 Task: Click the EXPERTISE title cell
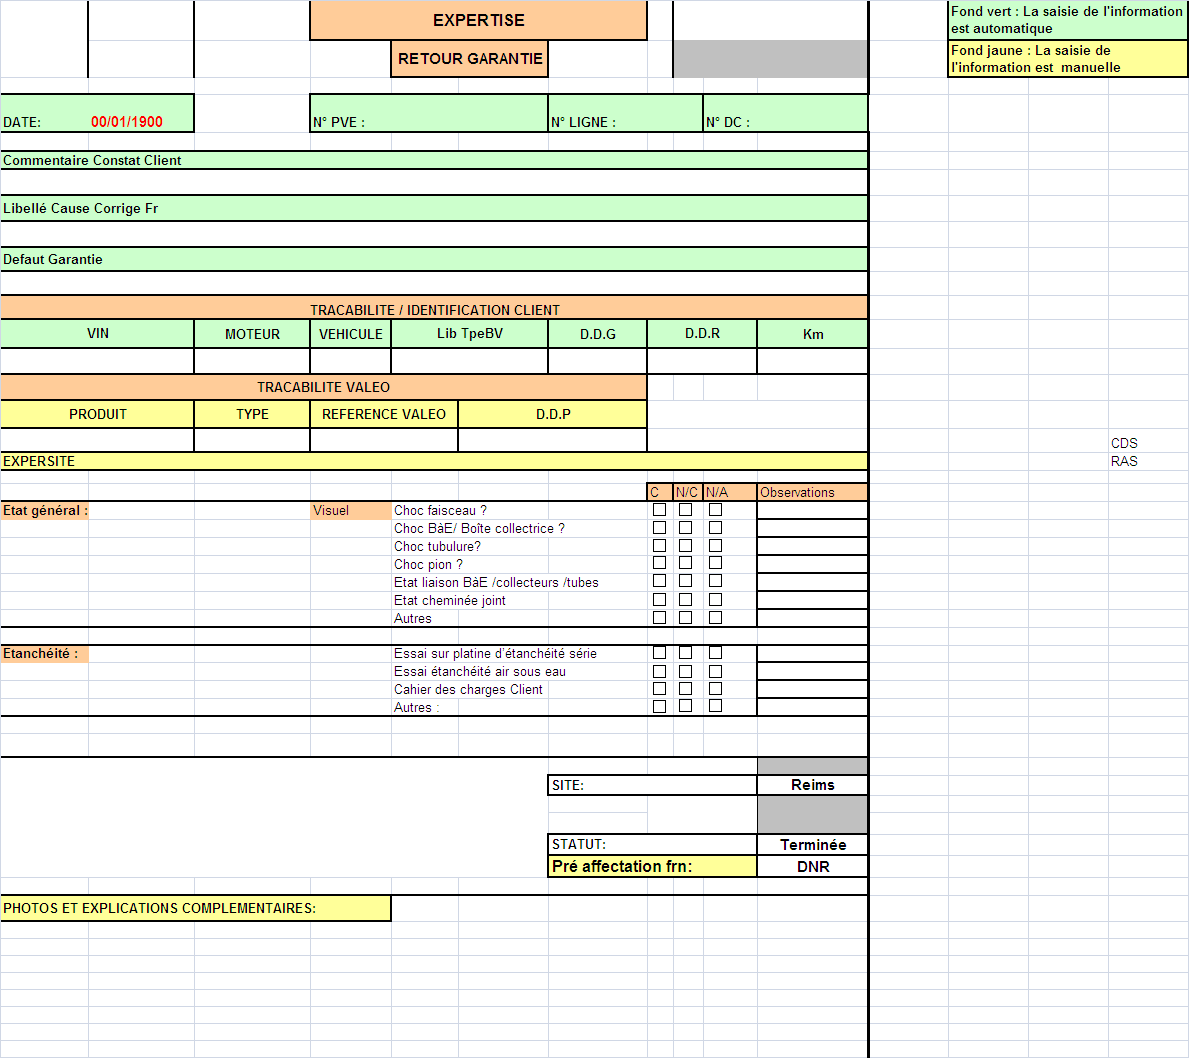click(x=478, y=20)
